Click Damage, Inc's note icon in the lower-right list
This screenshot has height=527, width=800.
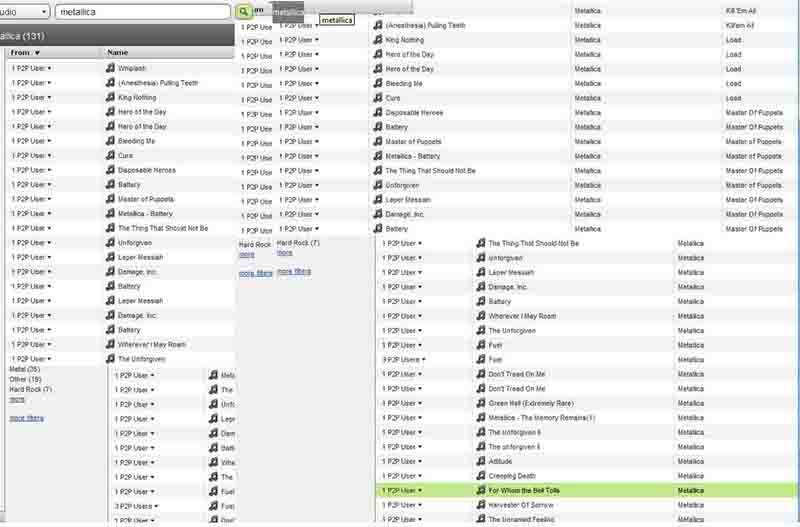(x=481, y=287)
